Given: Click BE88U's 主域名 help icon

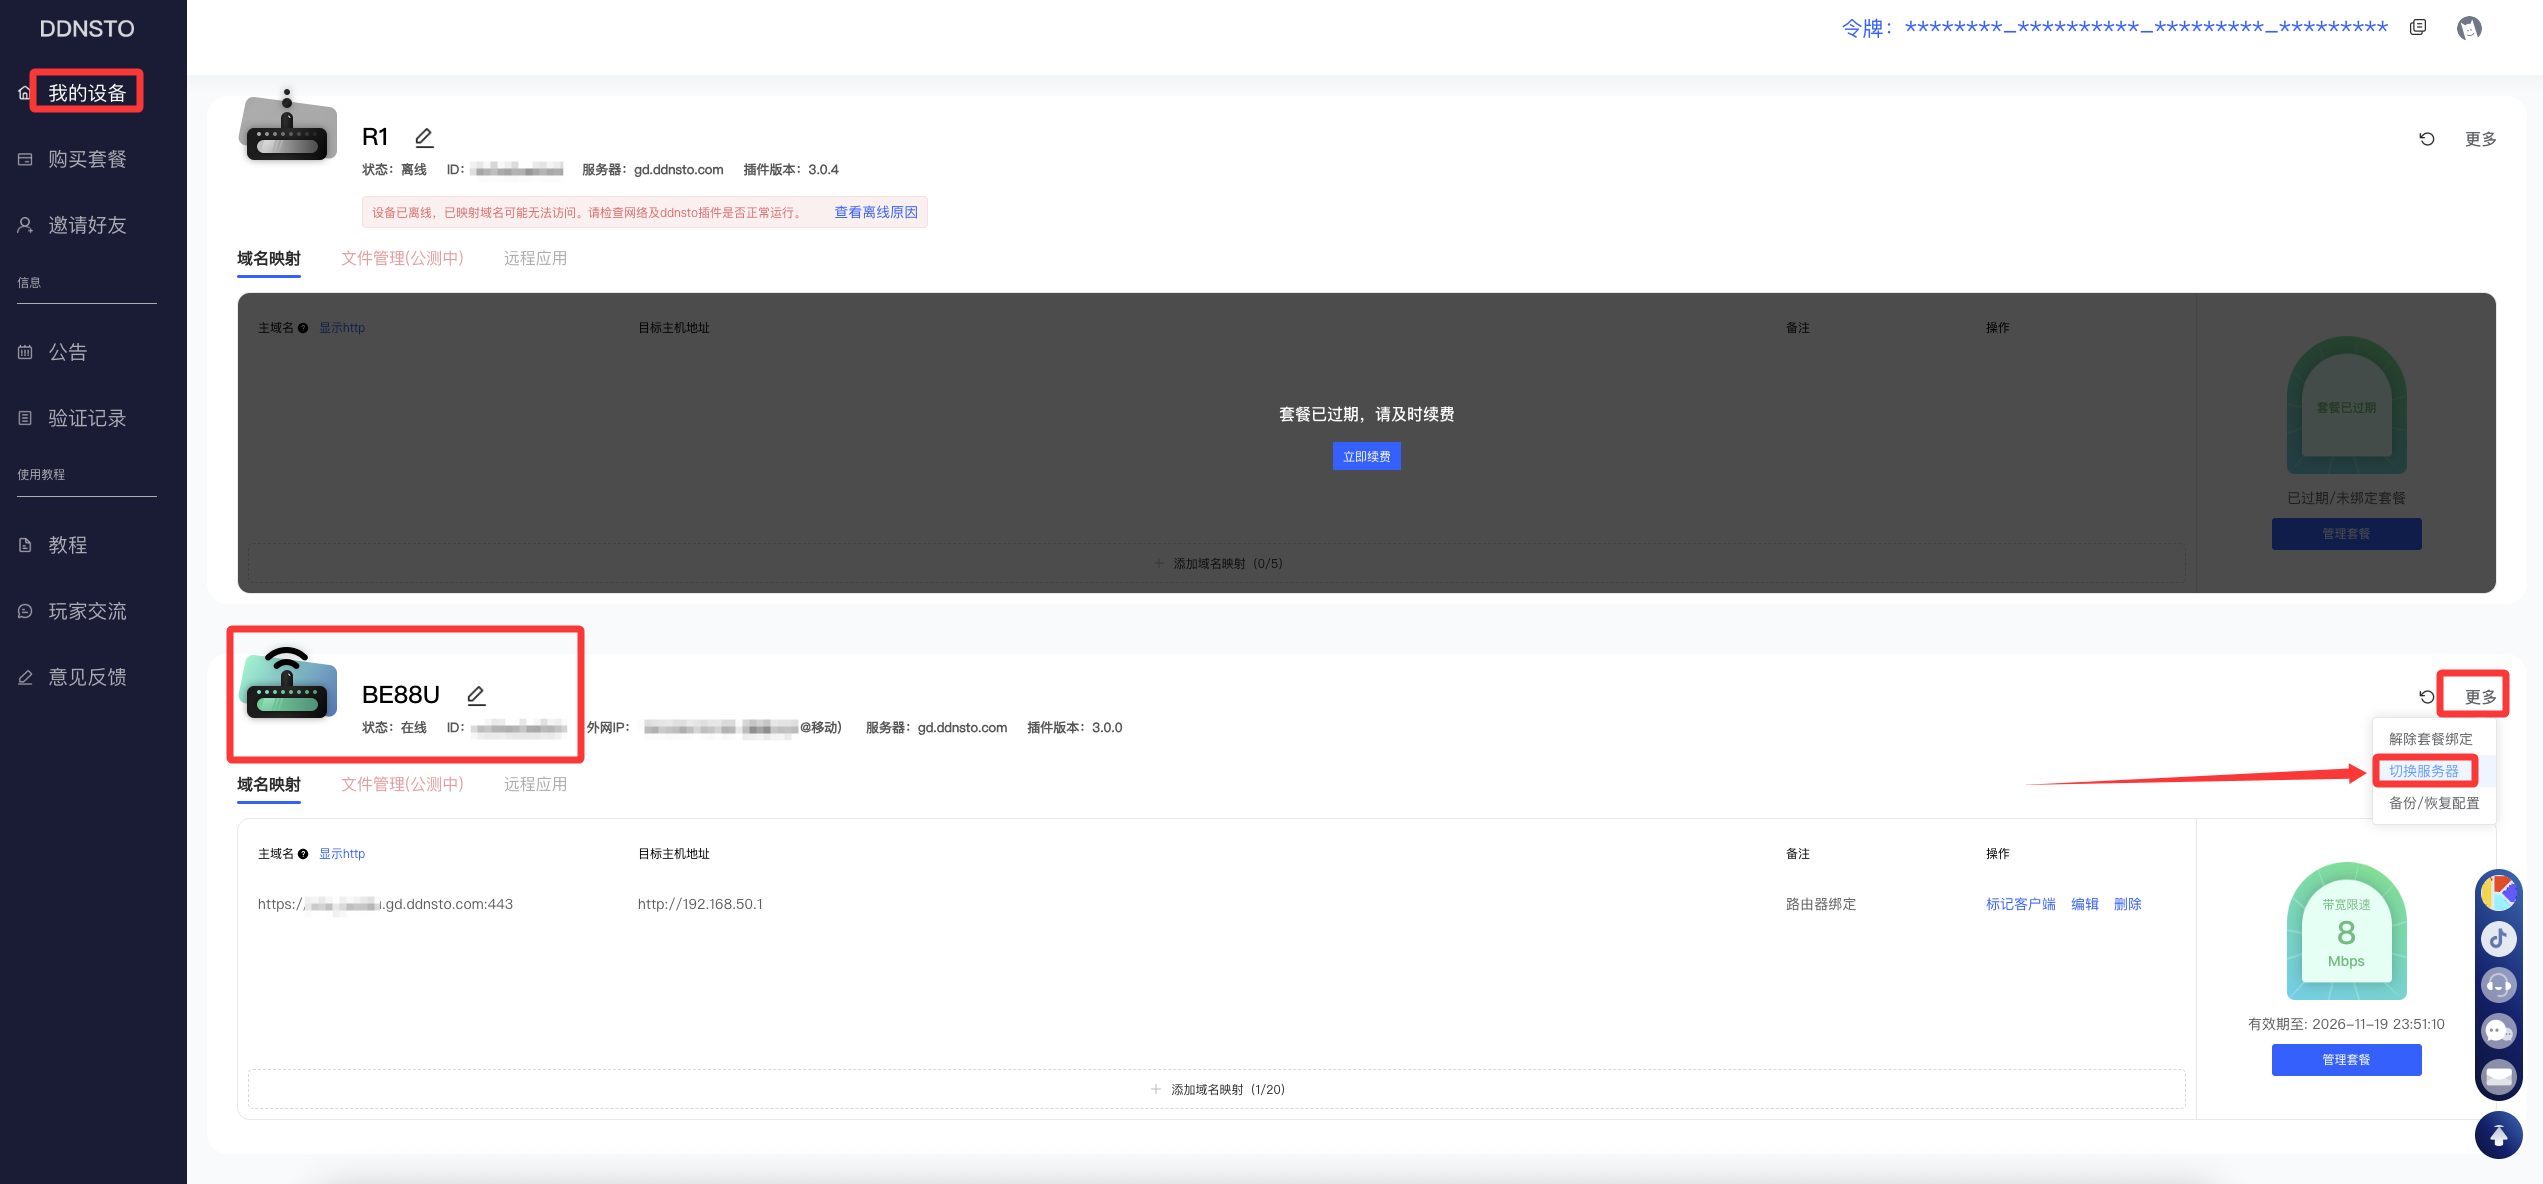Looking at the screenshot, I should pos(303,854).
